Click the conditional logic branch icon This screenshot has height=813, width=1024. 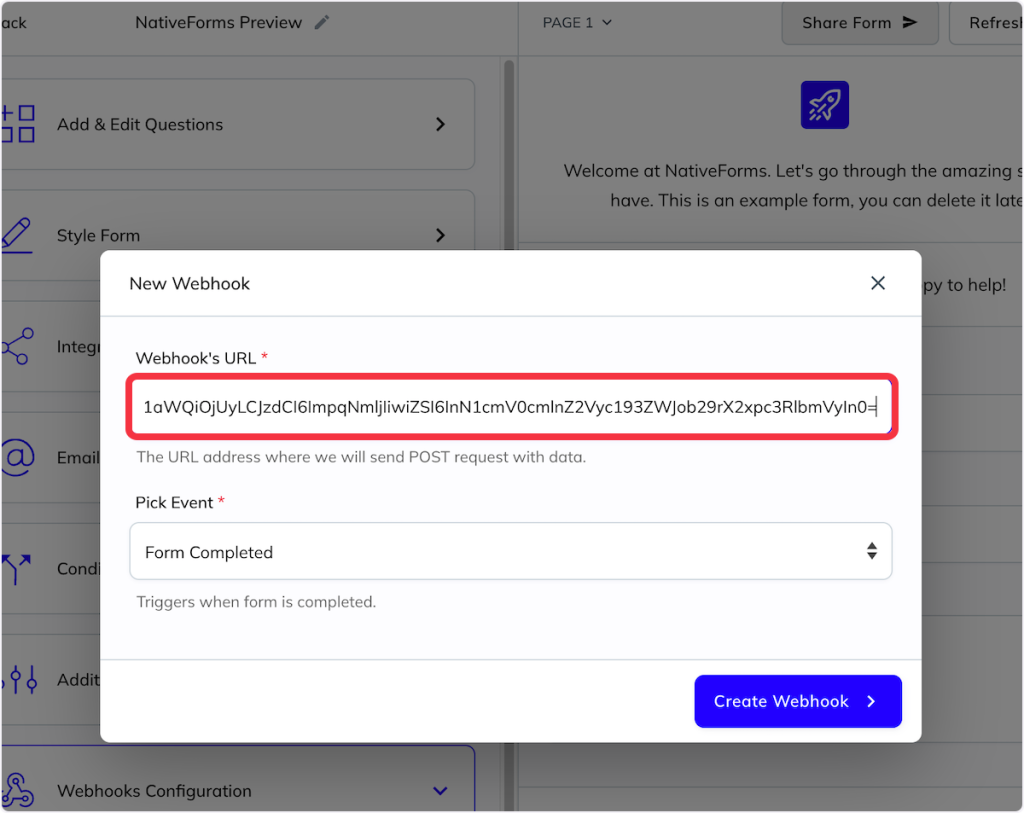pos(17,568)
